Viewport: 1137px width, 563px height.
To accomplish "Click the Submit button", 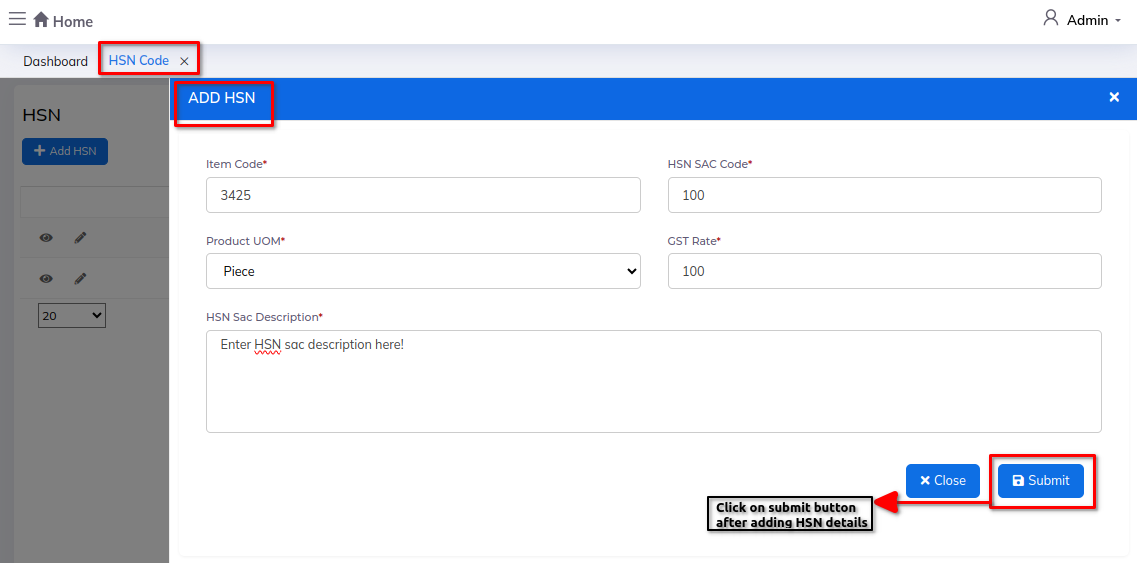I will point(1041,480).
